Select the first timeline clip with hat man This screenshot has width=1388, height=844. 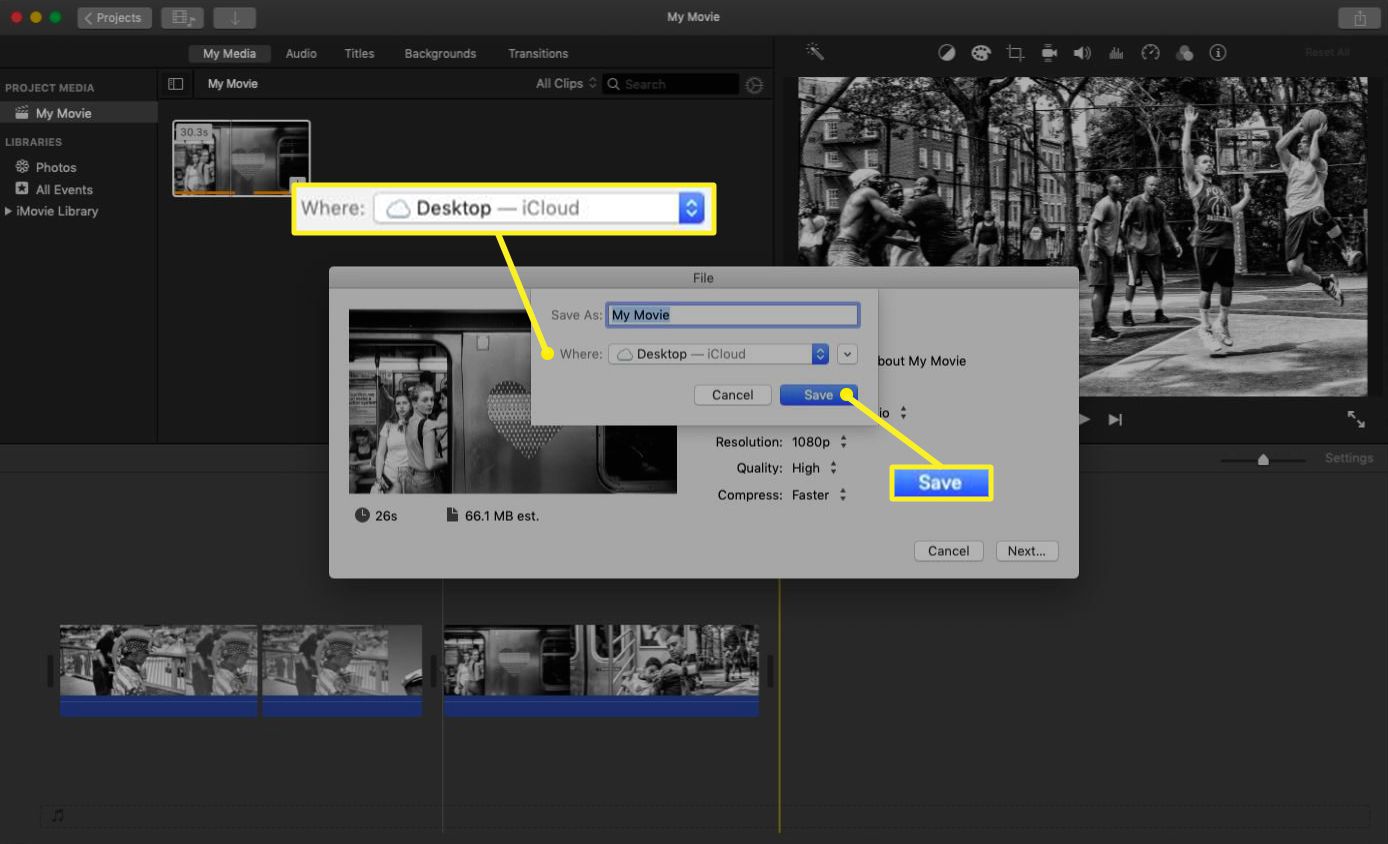click(x=159, y=670)
